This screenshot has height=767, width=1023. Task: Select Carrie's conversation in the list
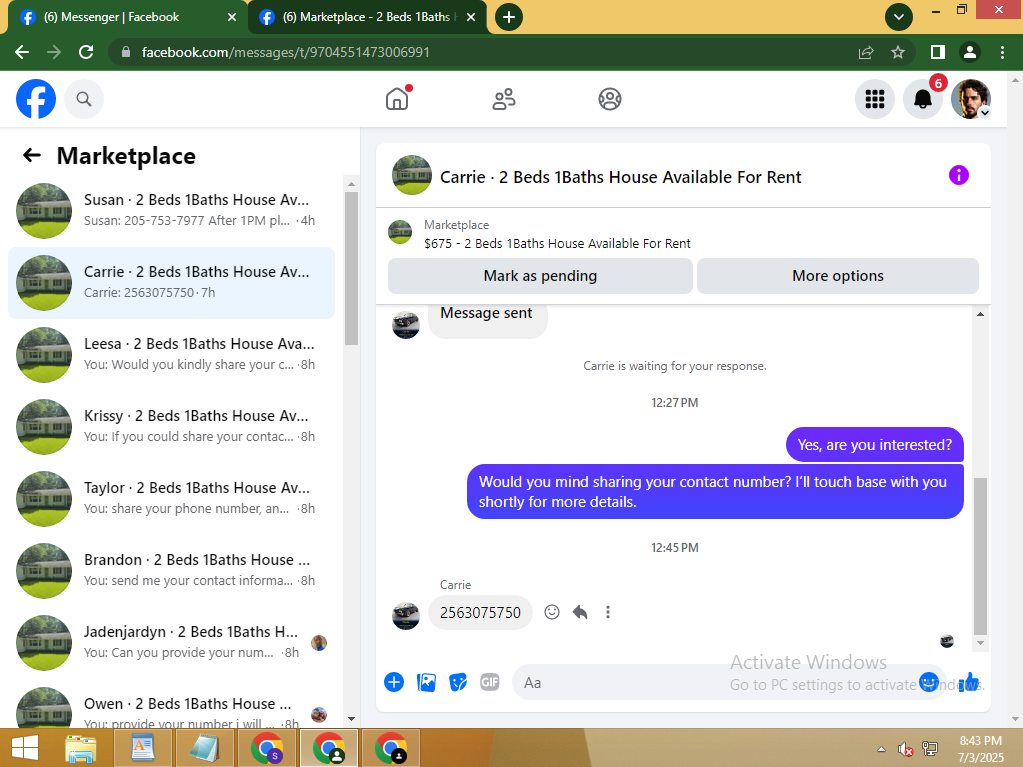(x=171, y=283)
